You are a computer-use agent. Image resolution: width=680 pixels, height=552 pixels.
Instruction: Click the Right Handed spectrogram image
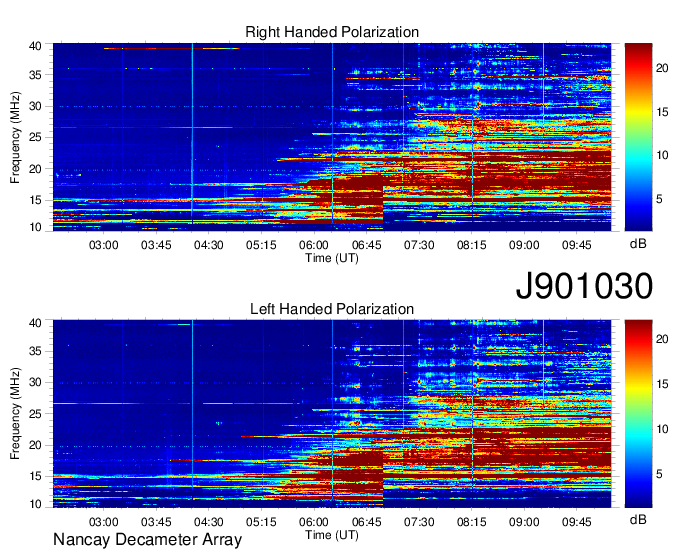point(332,137)
